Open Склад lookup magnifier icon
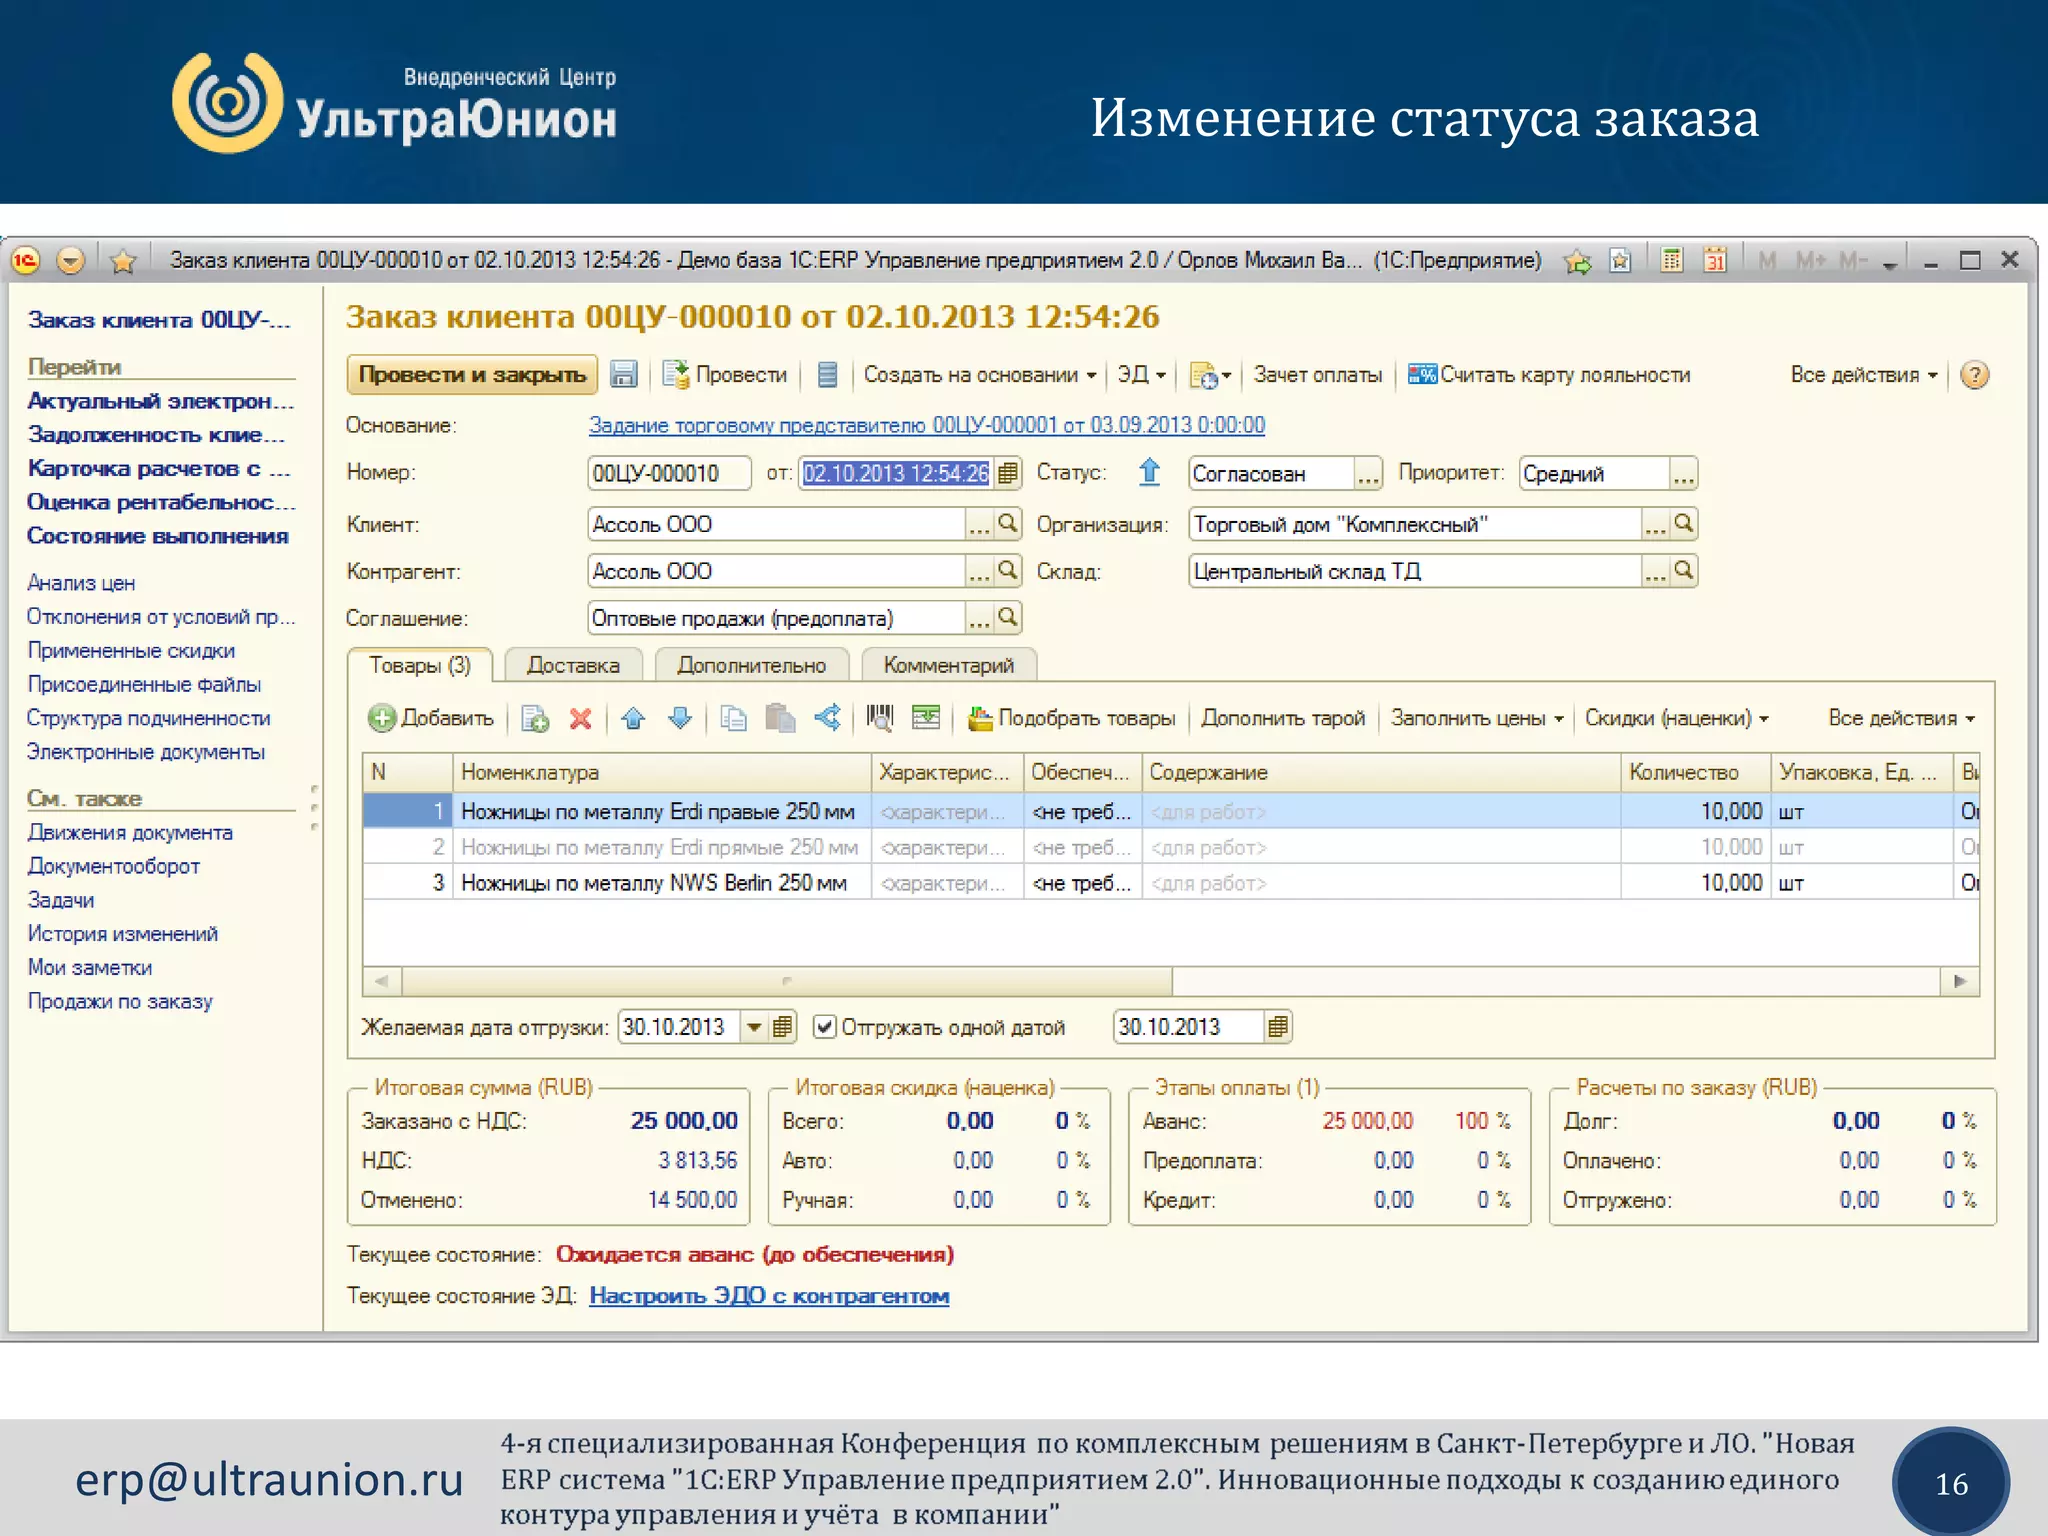 tap(1684, 570)
